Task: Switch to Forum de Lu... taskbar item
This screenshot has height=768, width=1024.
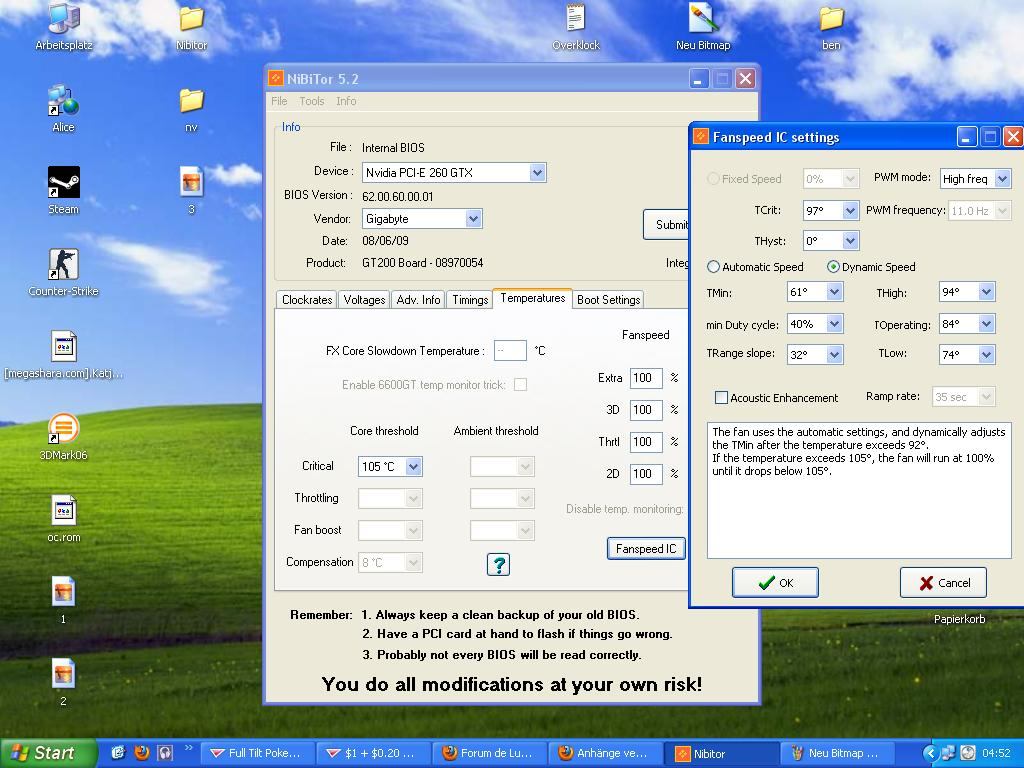Action: point(489,753)
